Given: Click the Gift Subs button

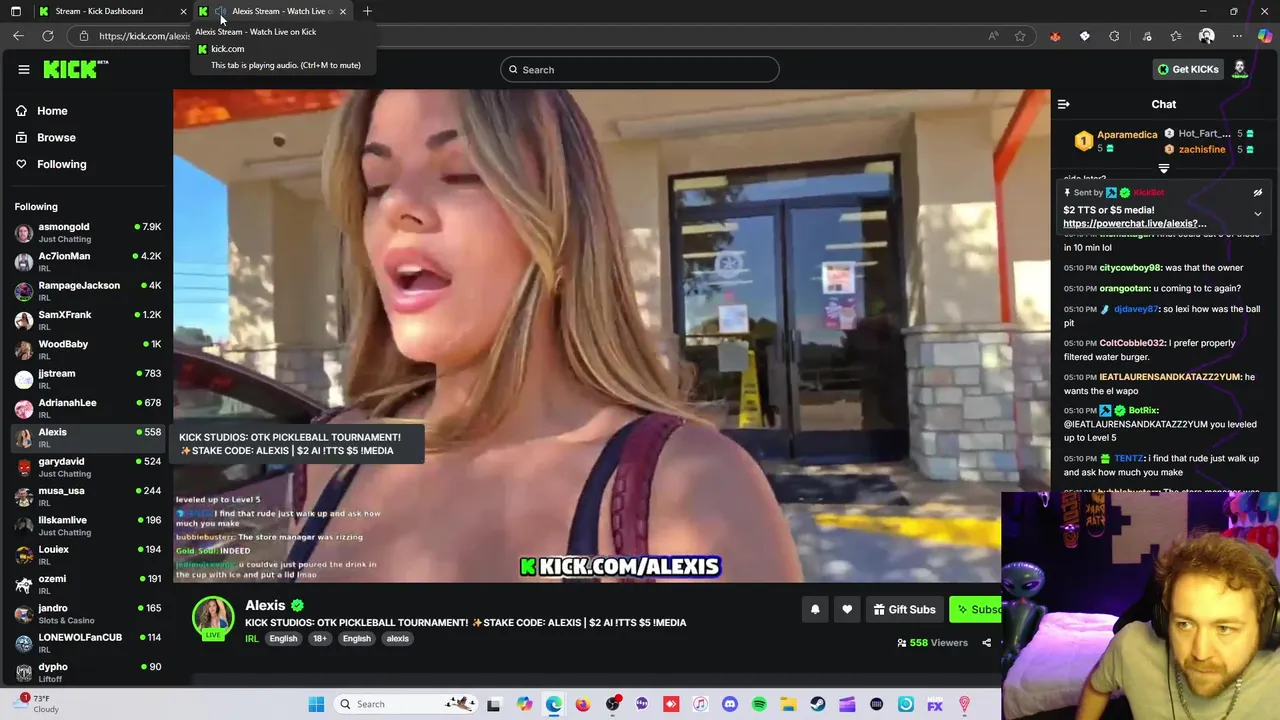Looking at the screenshot, I should point(904,609).
